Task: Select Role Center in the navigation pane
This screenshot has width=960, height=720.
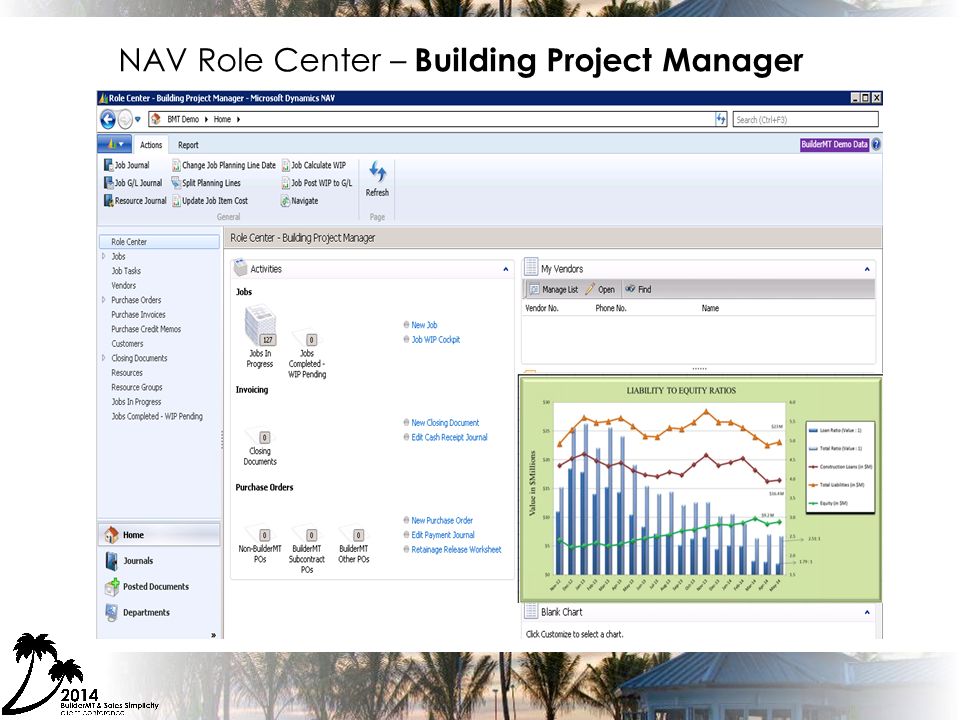Action: pyautogui.click(x=159, y=242)
